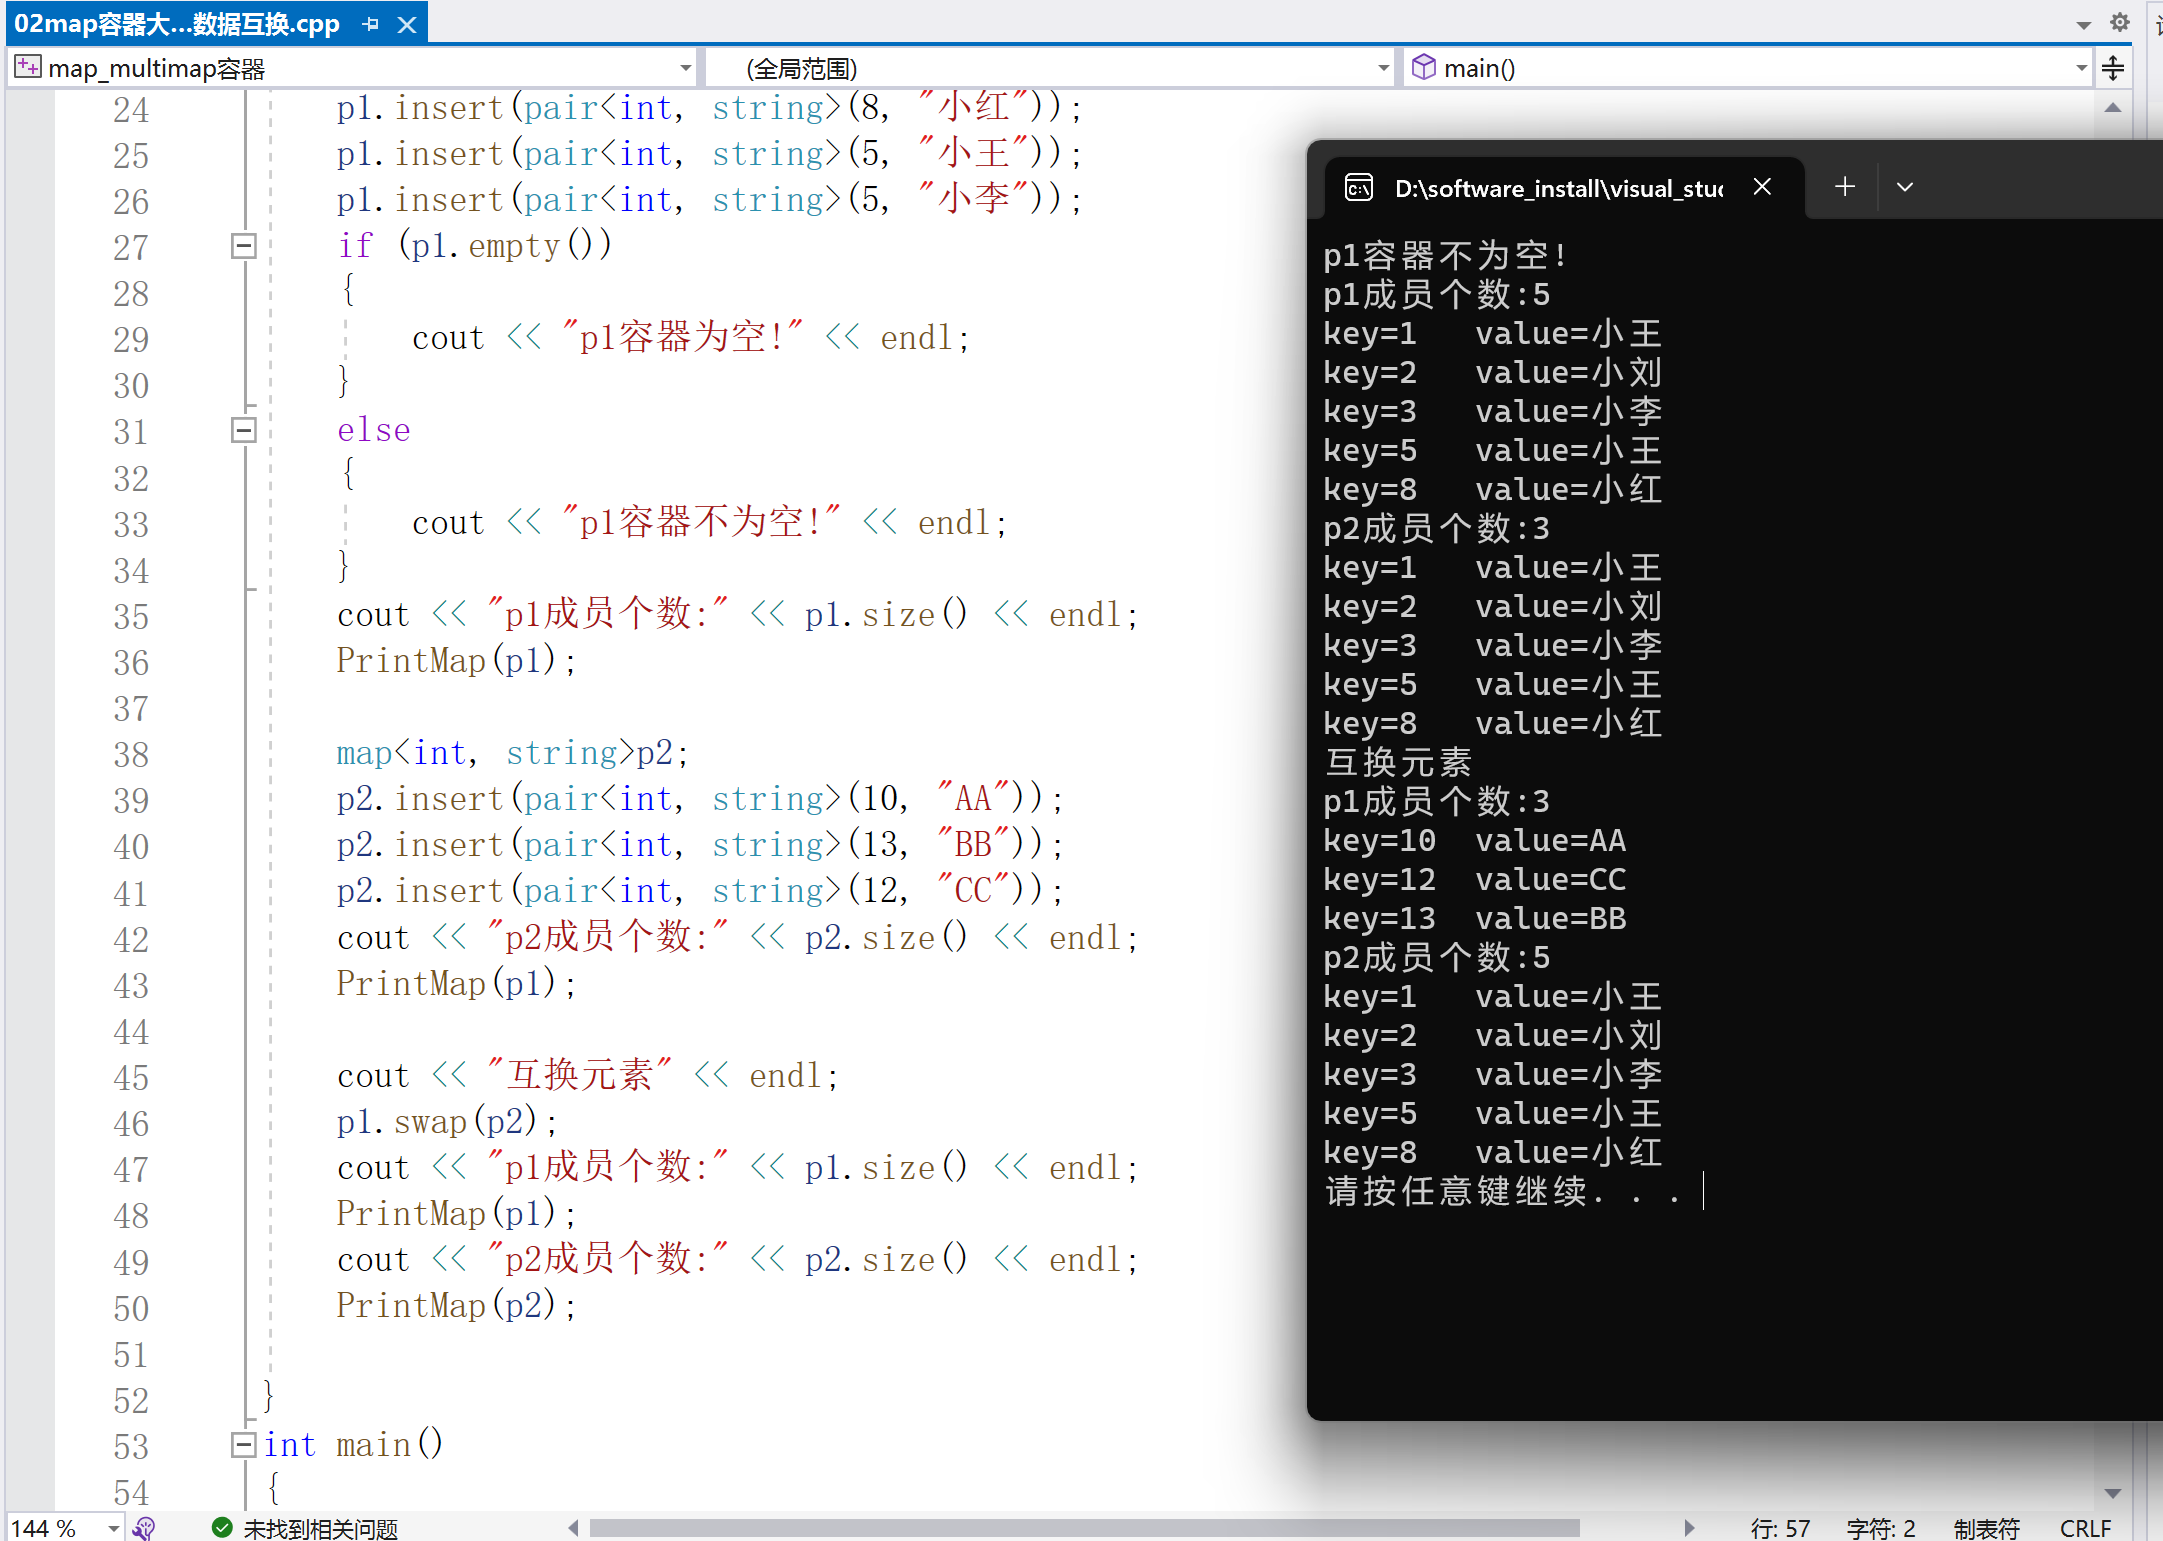Click the PrintMap(p2) call on line 50

pyautogui.click(x=456, y=1306)
